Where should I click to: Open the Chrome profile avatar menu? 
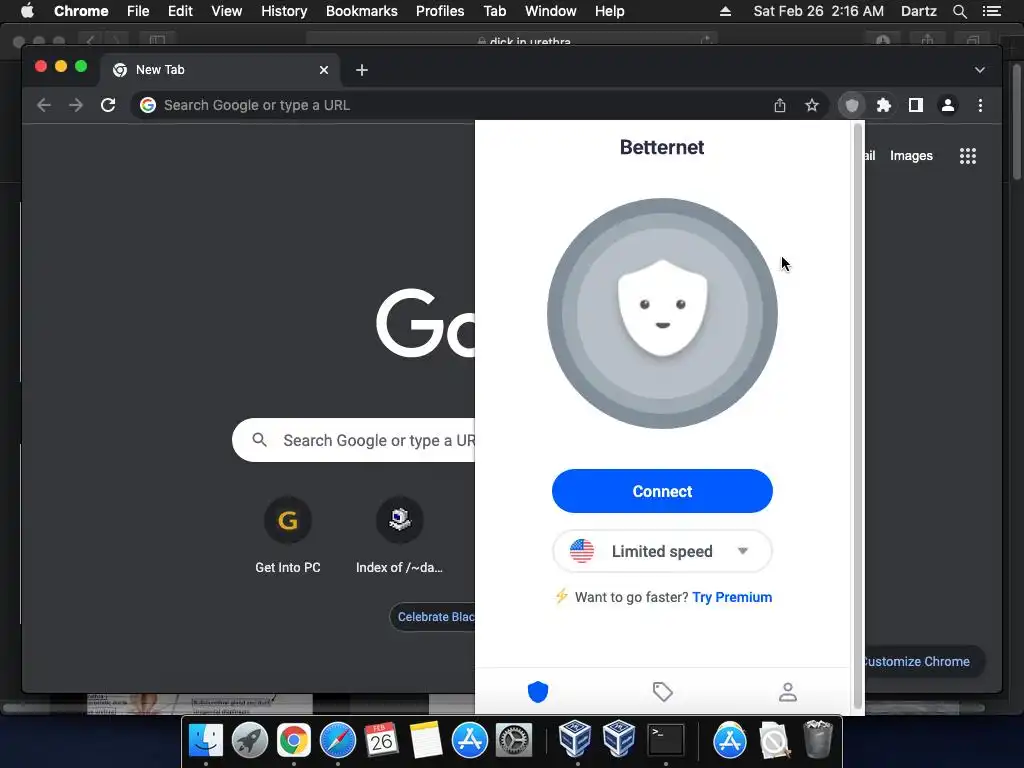[x=948, y=105]
